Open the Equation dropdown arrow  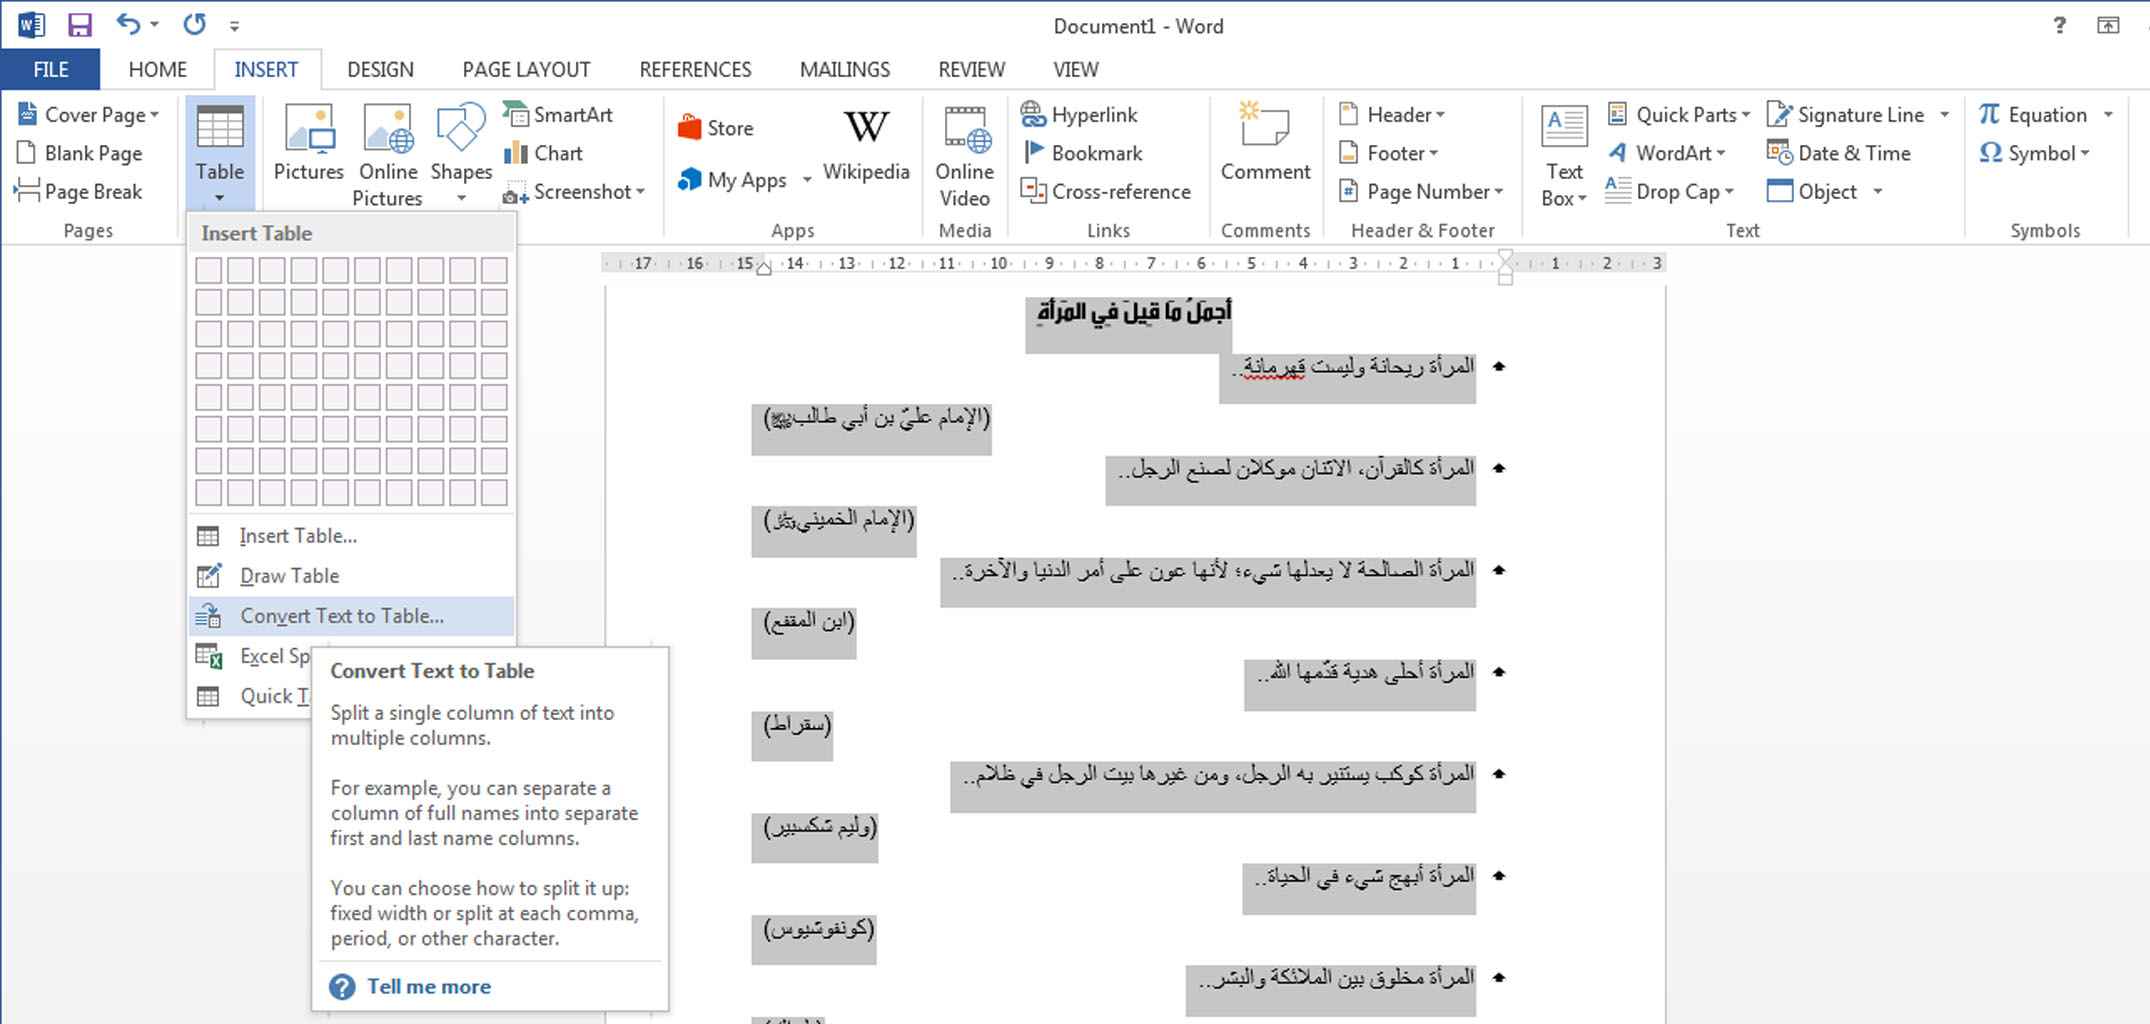coord(2108,115)
